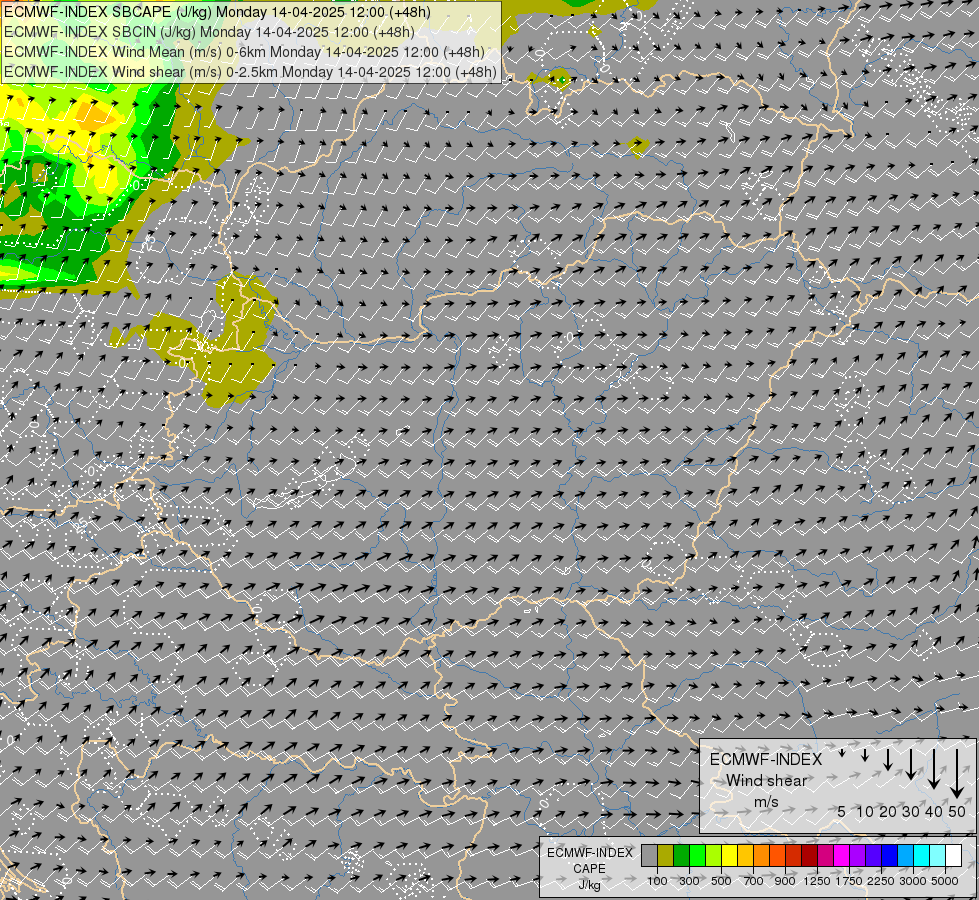
Task: Click the '300' CAPE legend value
Action: pyautogui.click(x=689, y=881)
